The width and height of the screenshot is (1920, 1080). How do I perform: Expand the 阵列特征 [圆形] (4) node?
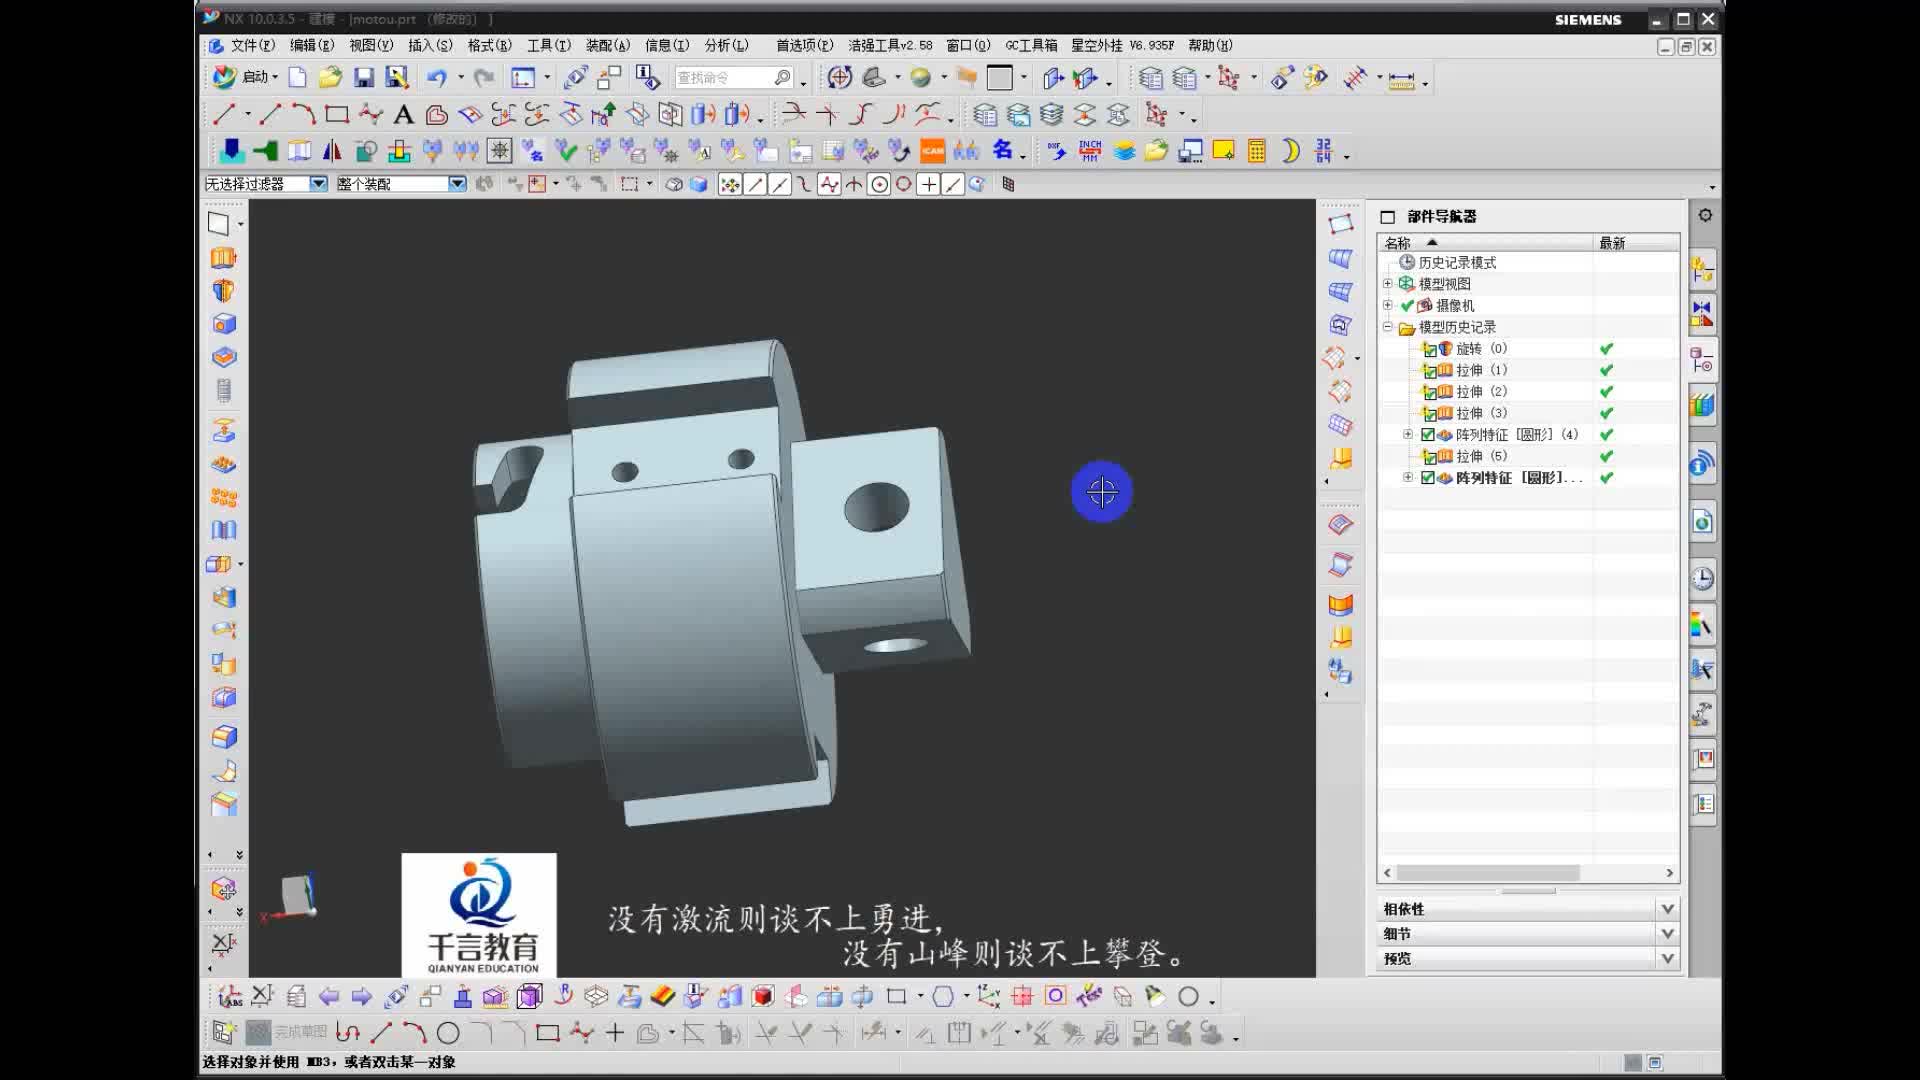pyautogui.click(x=1408, y=435)
